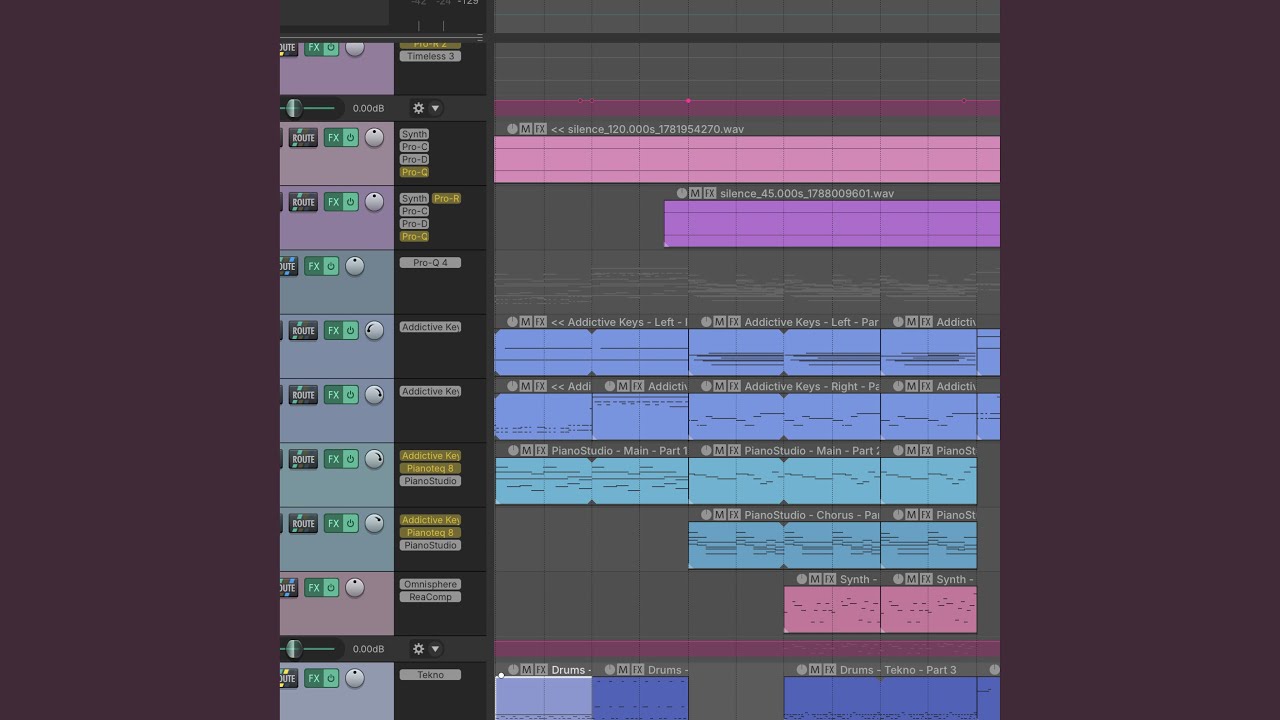Open routing for the silence_45 track
Image resolution: width=1280 pixels, height=720 pixels.
point(303,202)
